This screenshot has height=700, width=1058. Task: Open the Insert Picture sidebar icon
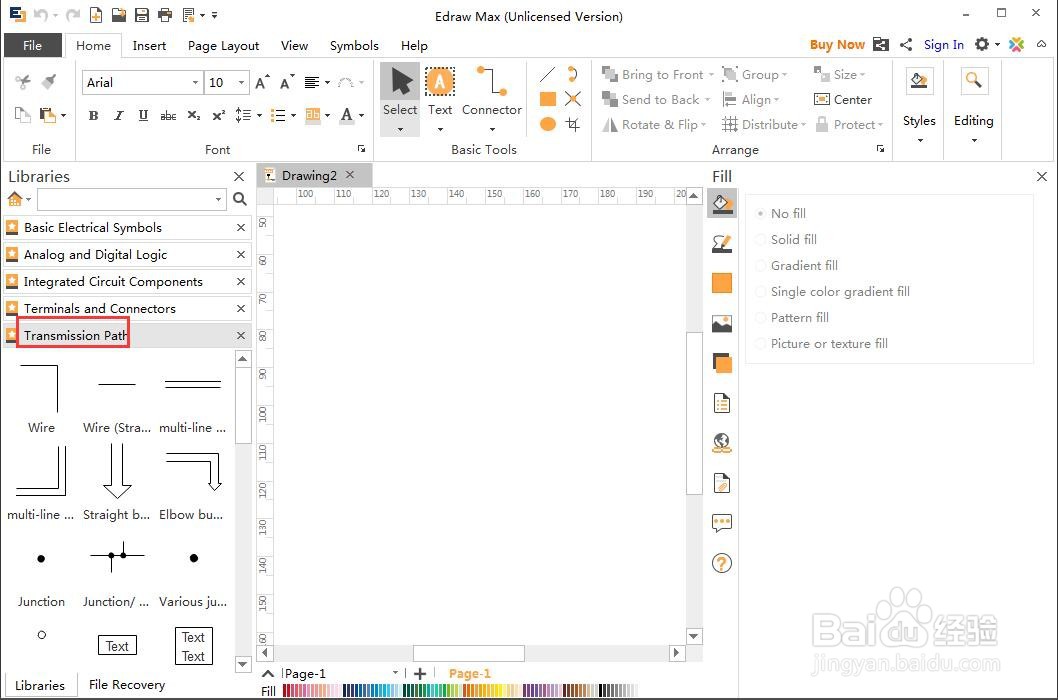click(722, 324)
